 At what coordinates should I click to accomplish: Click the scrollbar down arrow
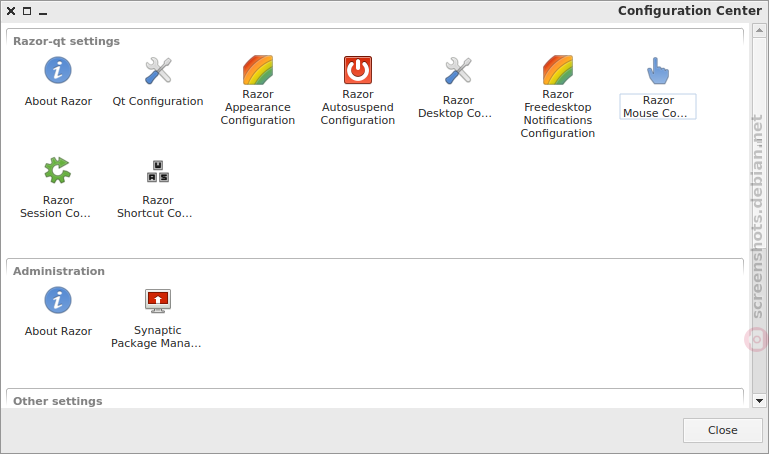pyautogui.click(x=759, y=401)
